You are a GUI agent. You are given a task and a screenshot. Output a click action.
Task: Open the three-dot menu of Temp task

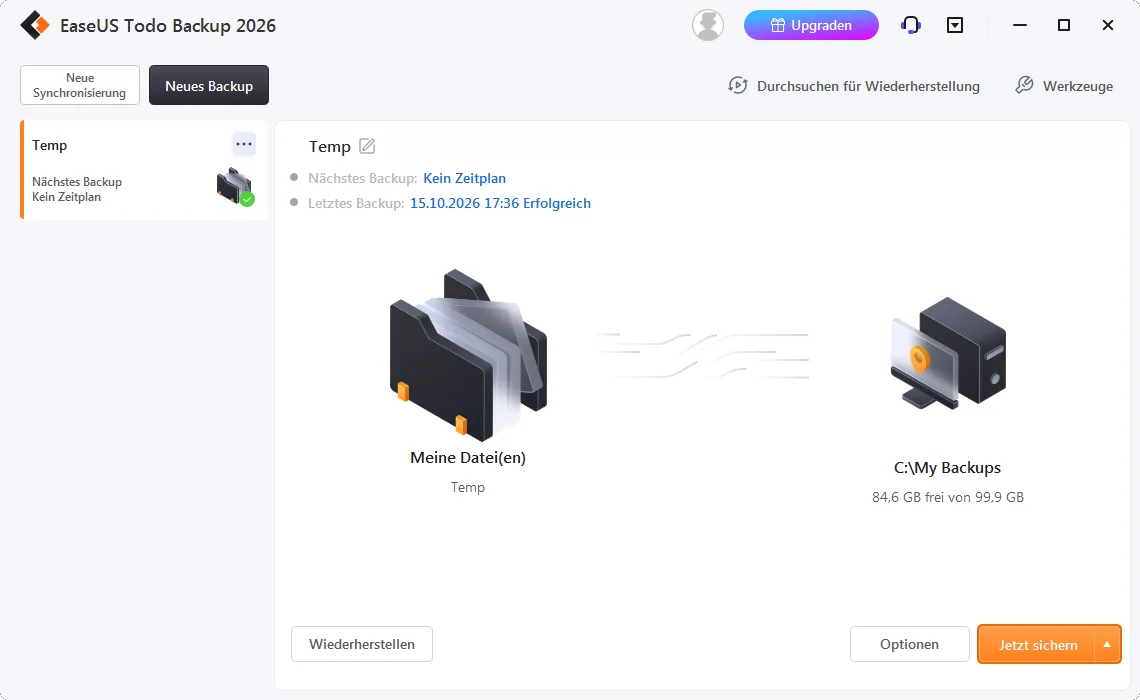[x=244, y=144]
